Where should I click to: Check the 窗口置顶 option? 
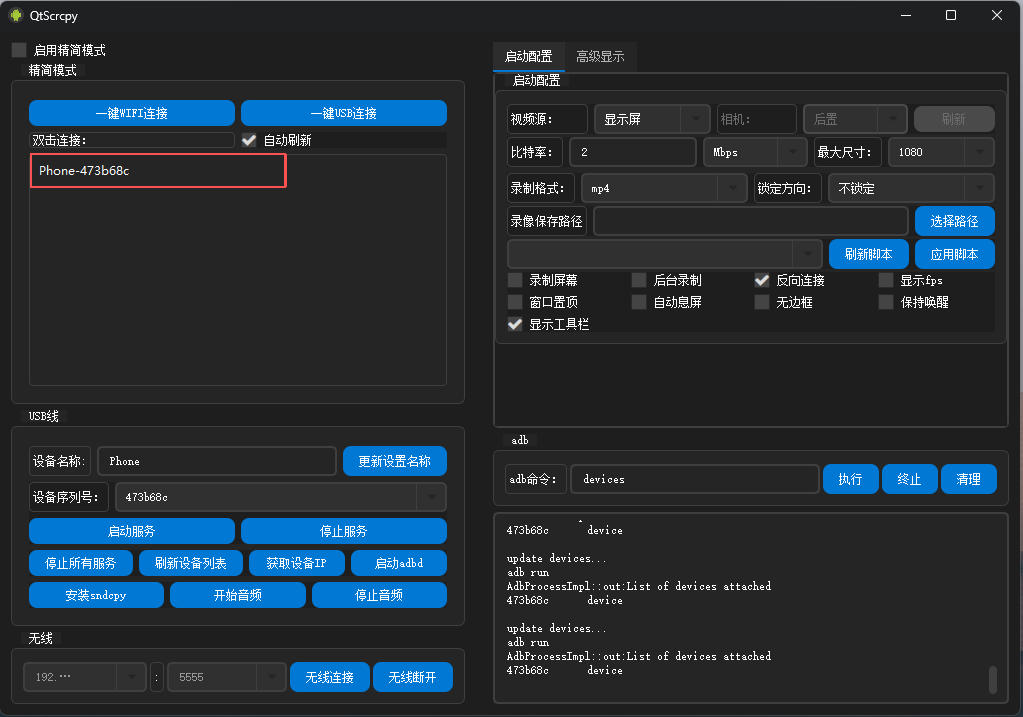515,302
